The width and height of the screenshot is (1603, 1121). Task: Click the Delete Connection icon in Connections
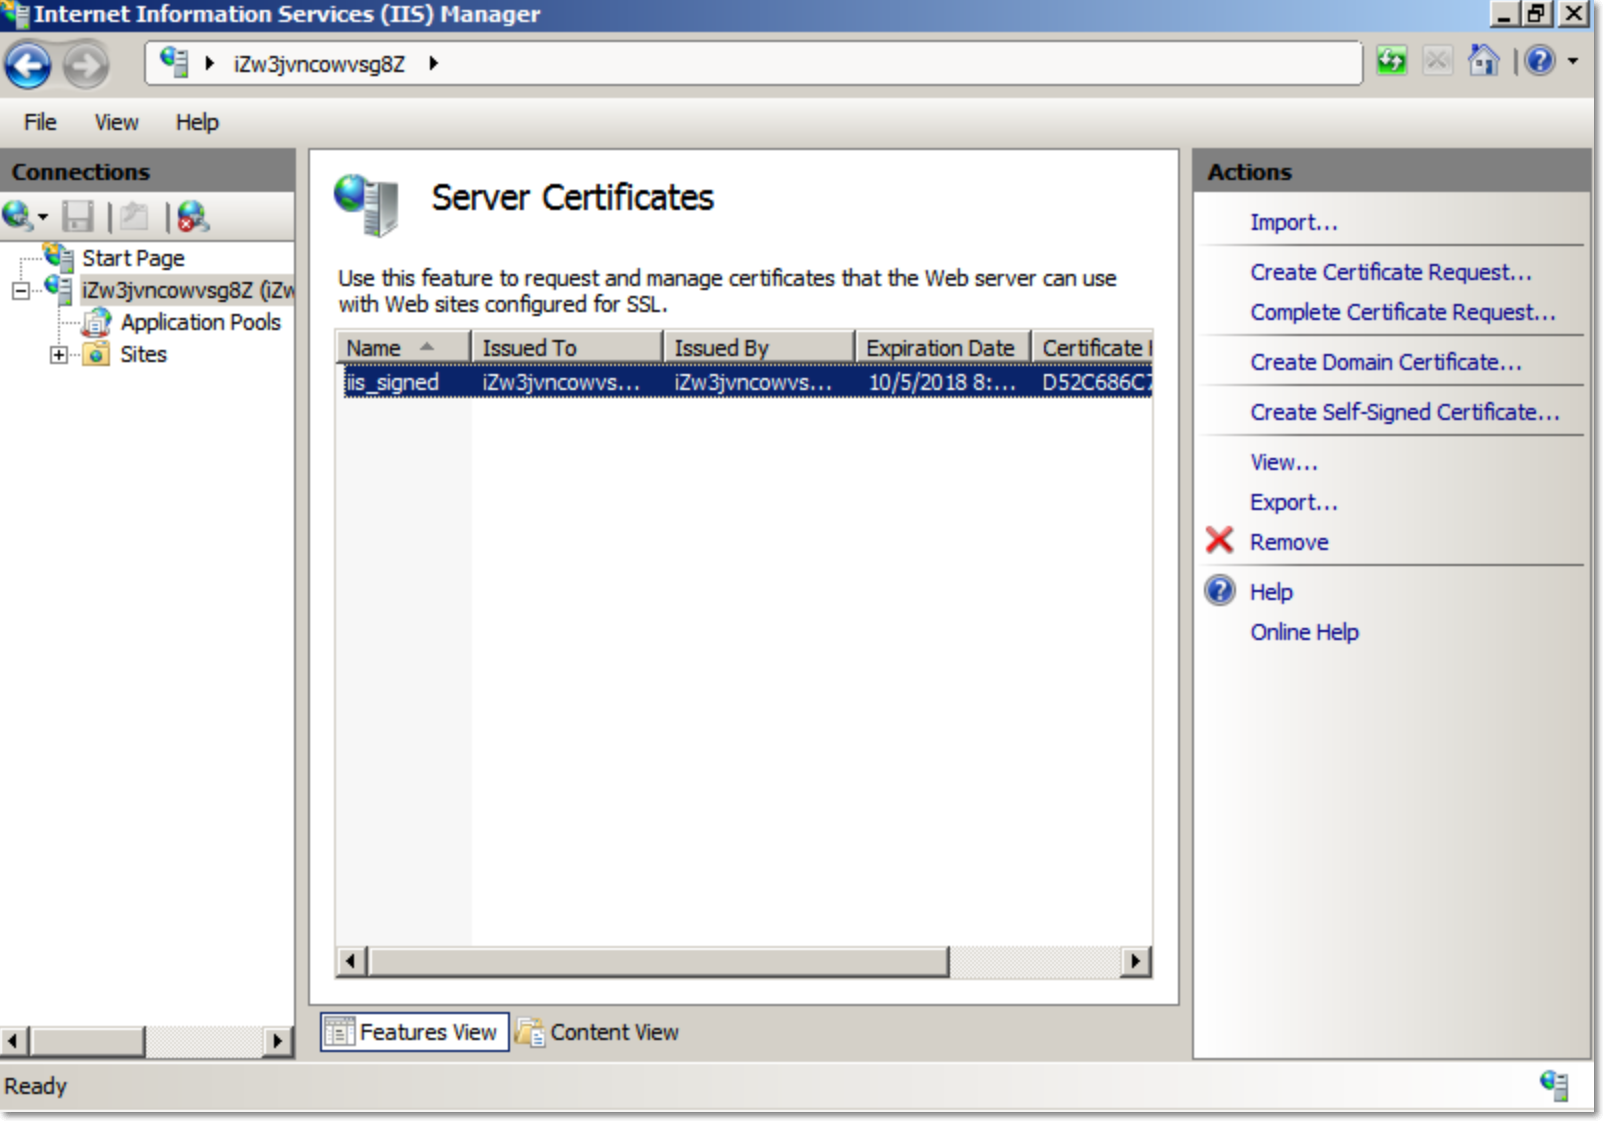[x=192, y=216]
